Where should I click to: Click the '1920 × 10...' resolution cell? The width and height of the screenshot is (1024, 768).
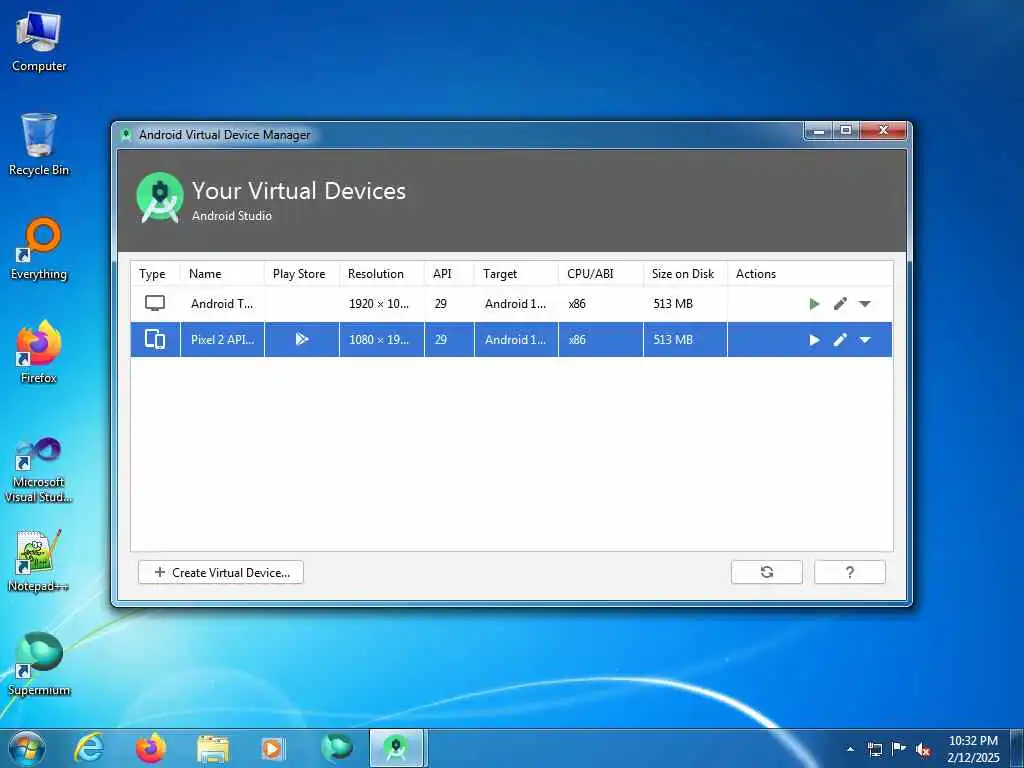[381, 304]
